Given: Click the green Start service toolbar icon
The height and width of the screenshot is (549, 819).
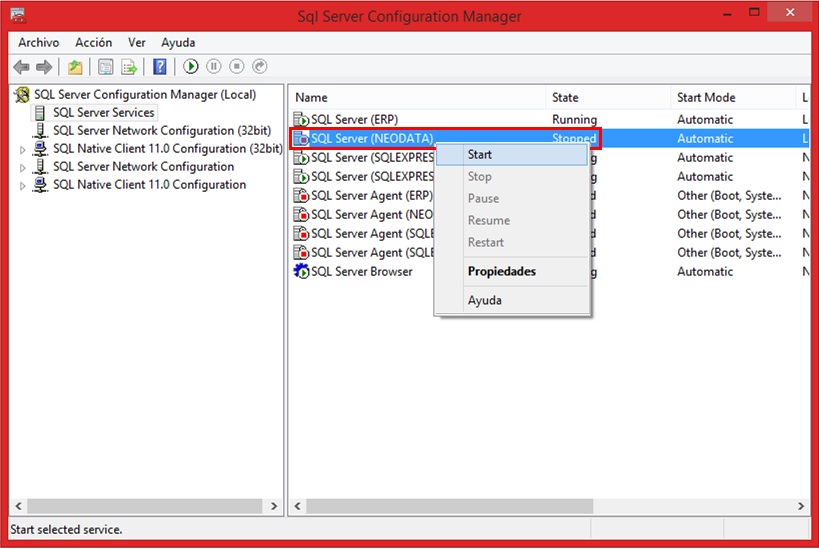Looking at the screenshot, I should pos(191,66).
